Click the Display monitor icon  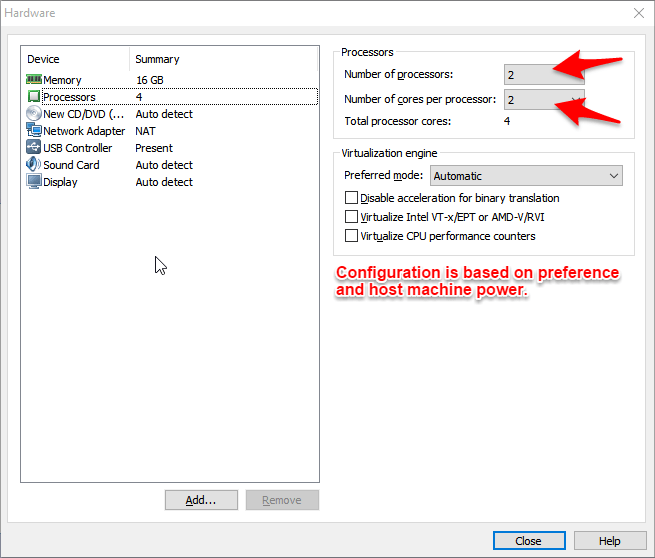(x=33, y=182)
